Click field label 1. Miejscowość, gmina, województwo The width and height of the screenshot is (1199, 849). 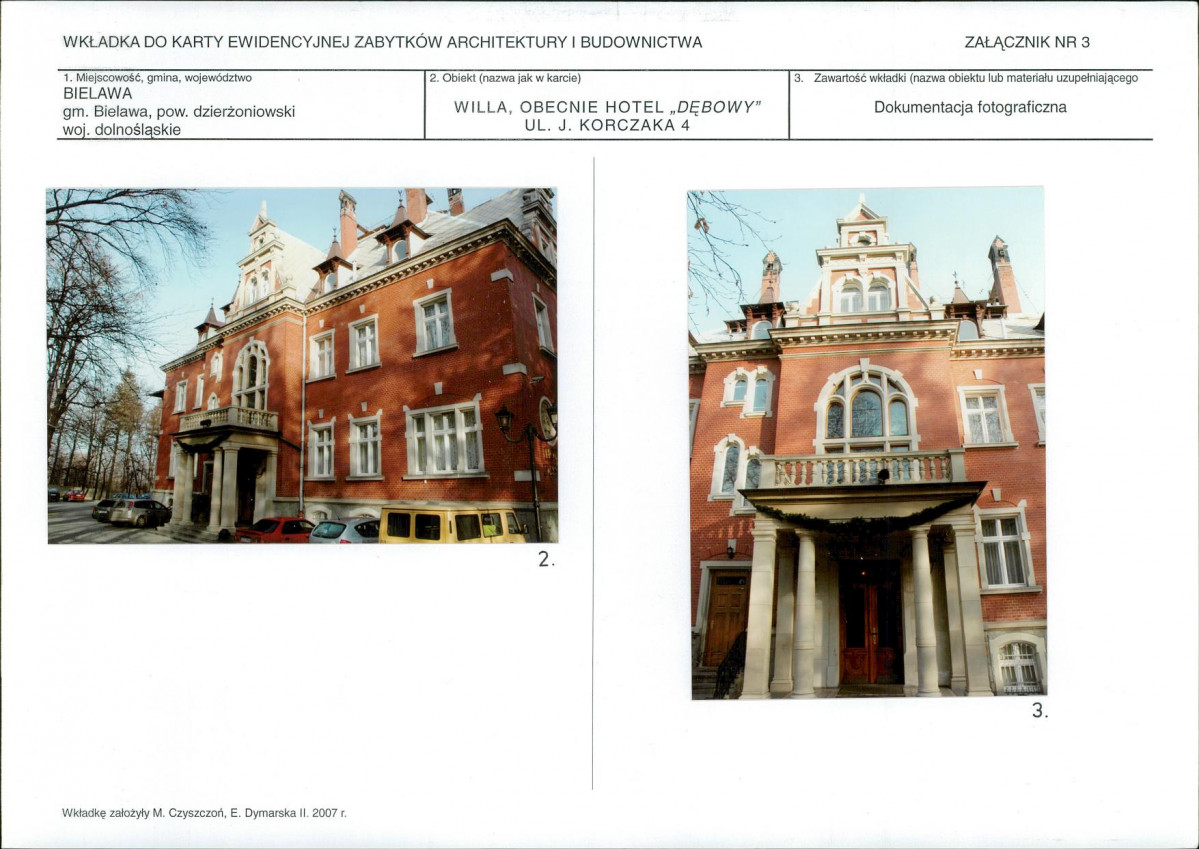[158, 77]
